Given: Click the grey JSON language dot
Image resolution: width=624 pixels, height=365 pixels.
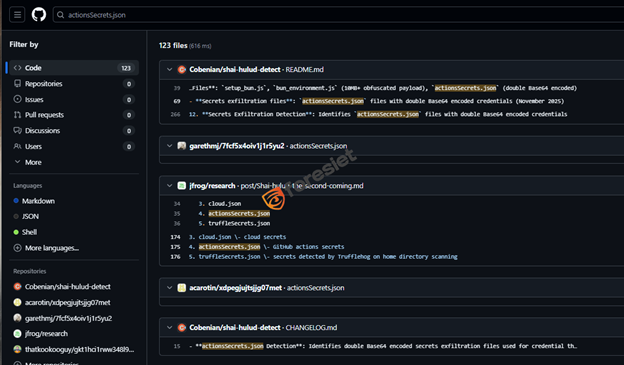Looking at the screenshot, I should point(16,217).
